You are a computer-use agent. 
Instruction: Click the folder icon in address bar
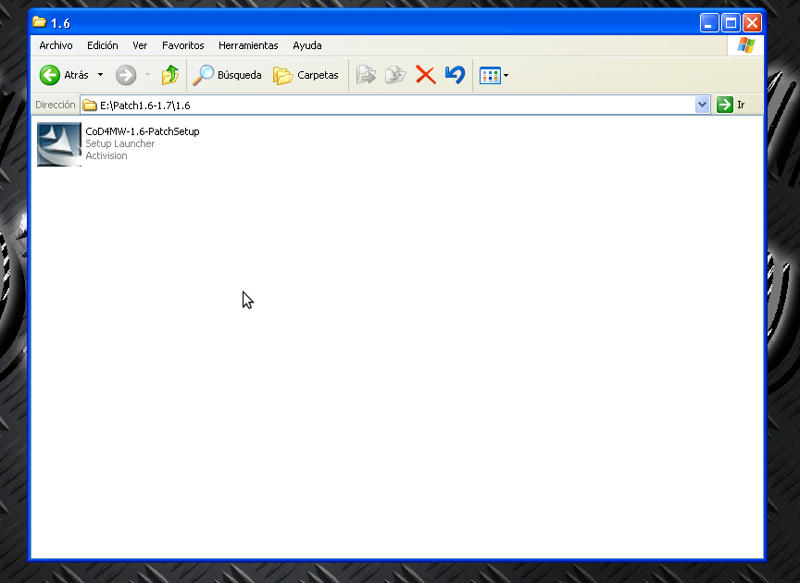(x=90, y=105)
